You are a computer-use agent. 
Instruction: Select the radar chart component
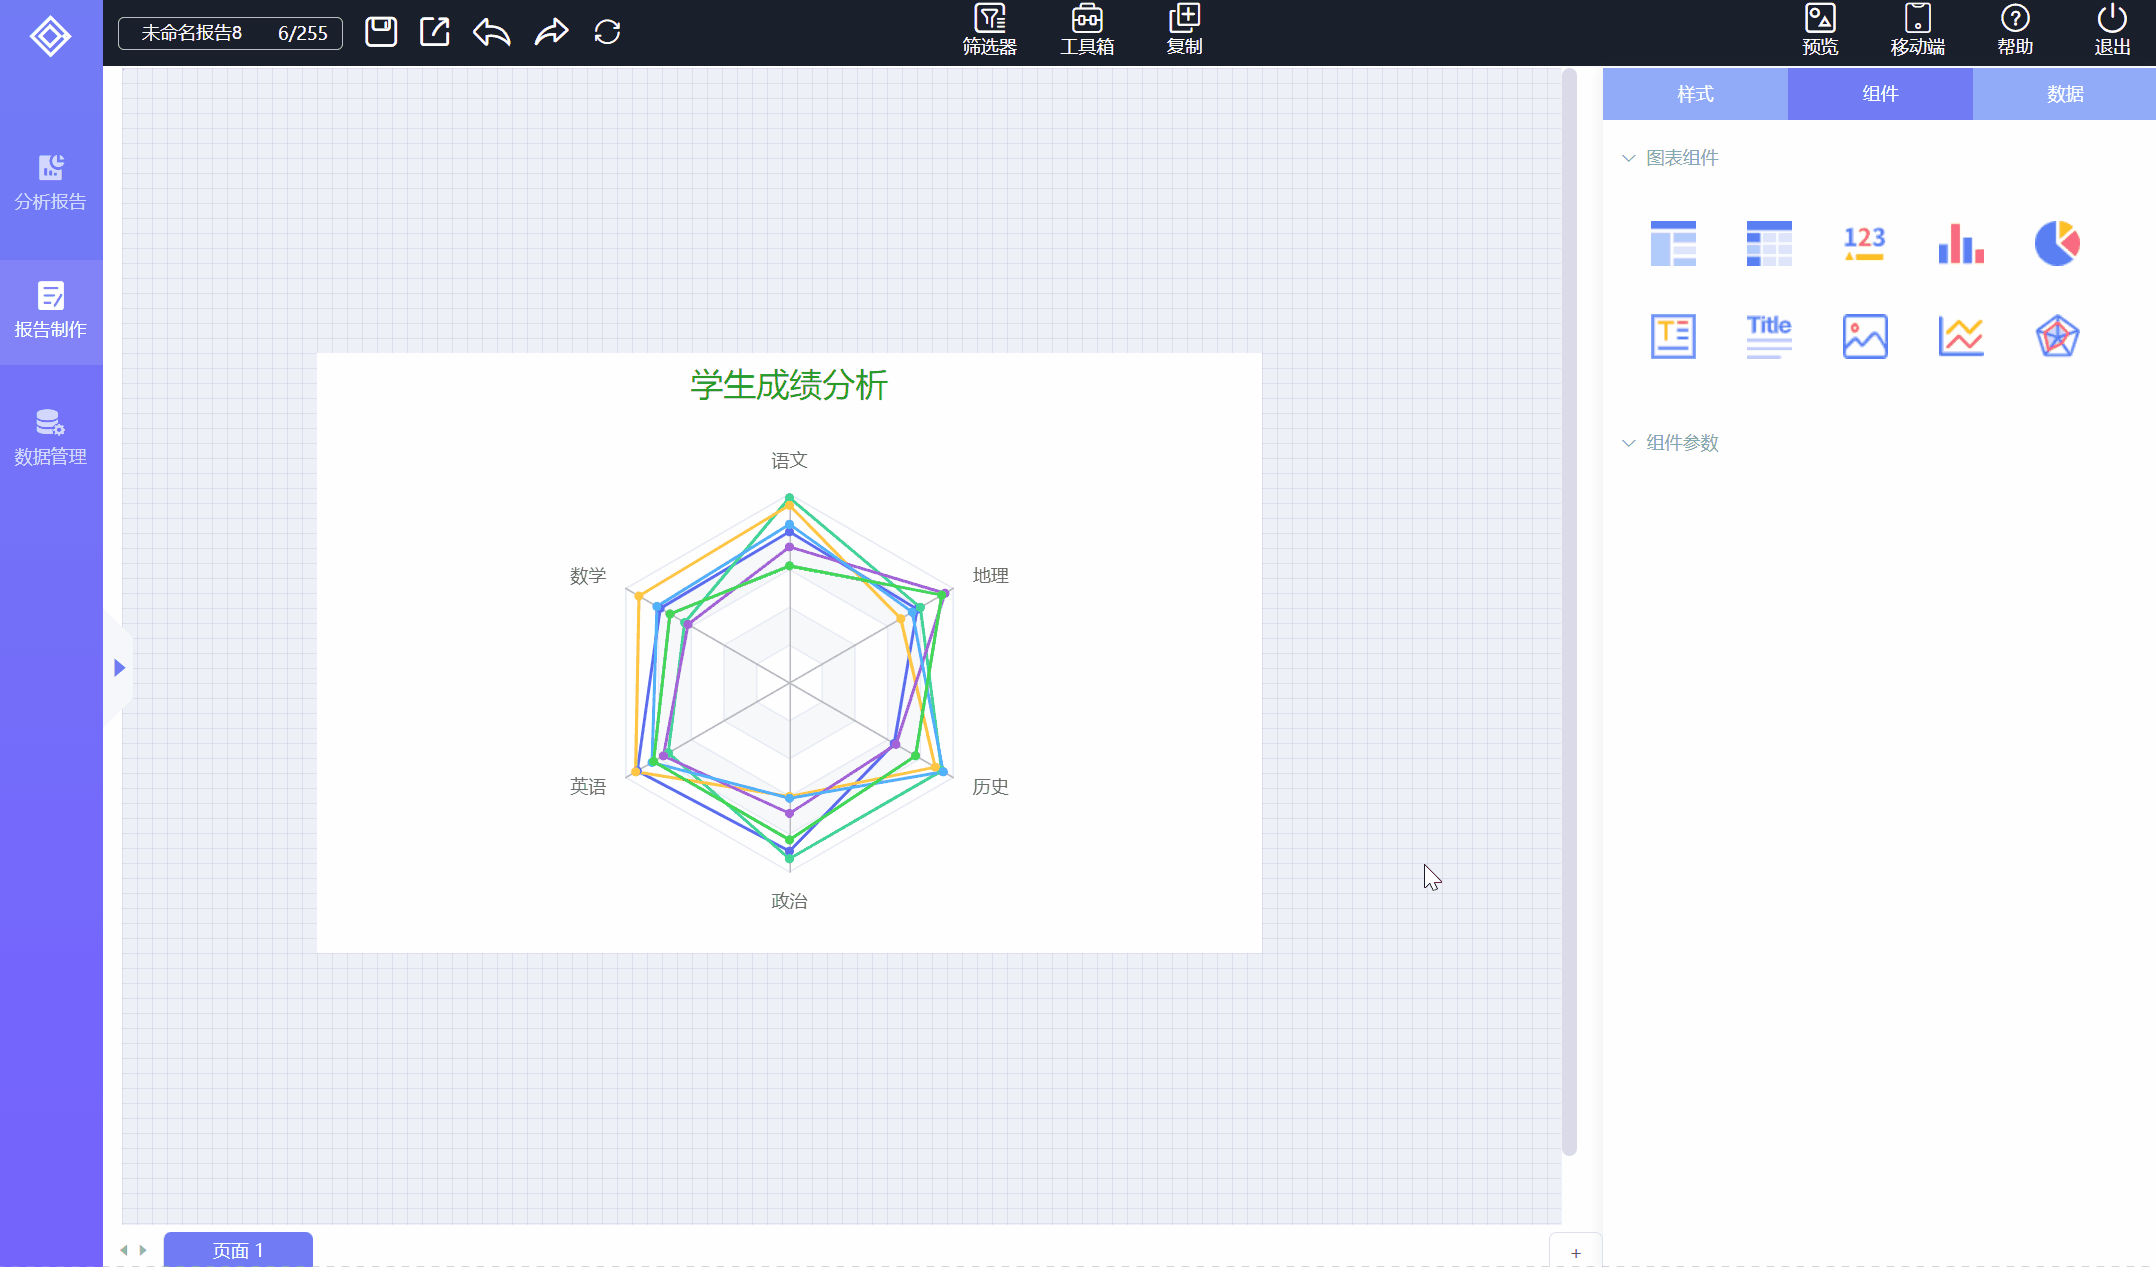click(x=2057, y=336)
